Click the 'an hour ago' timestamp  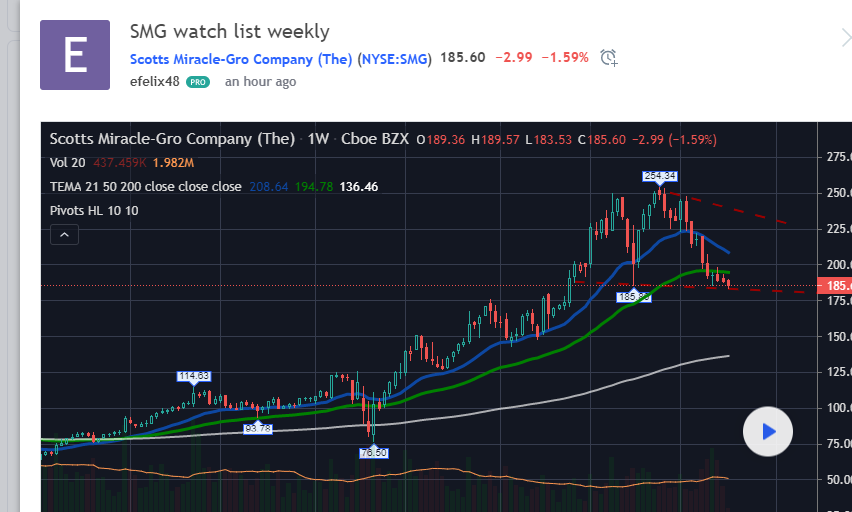coord(260,82)
